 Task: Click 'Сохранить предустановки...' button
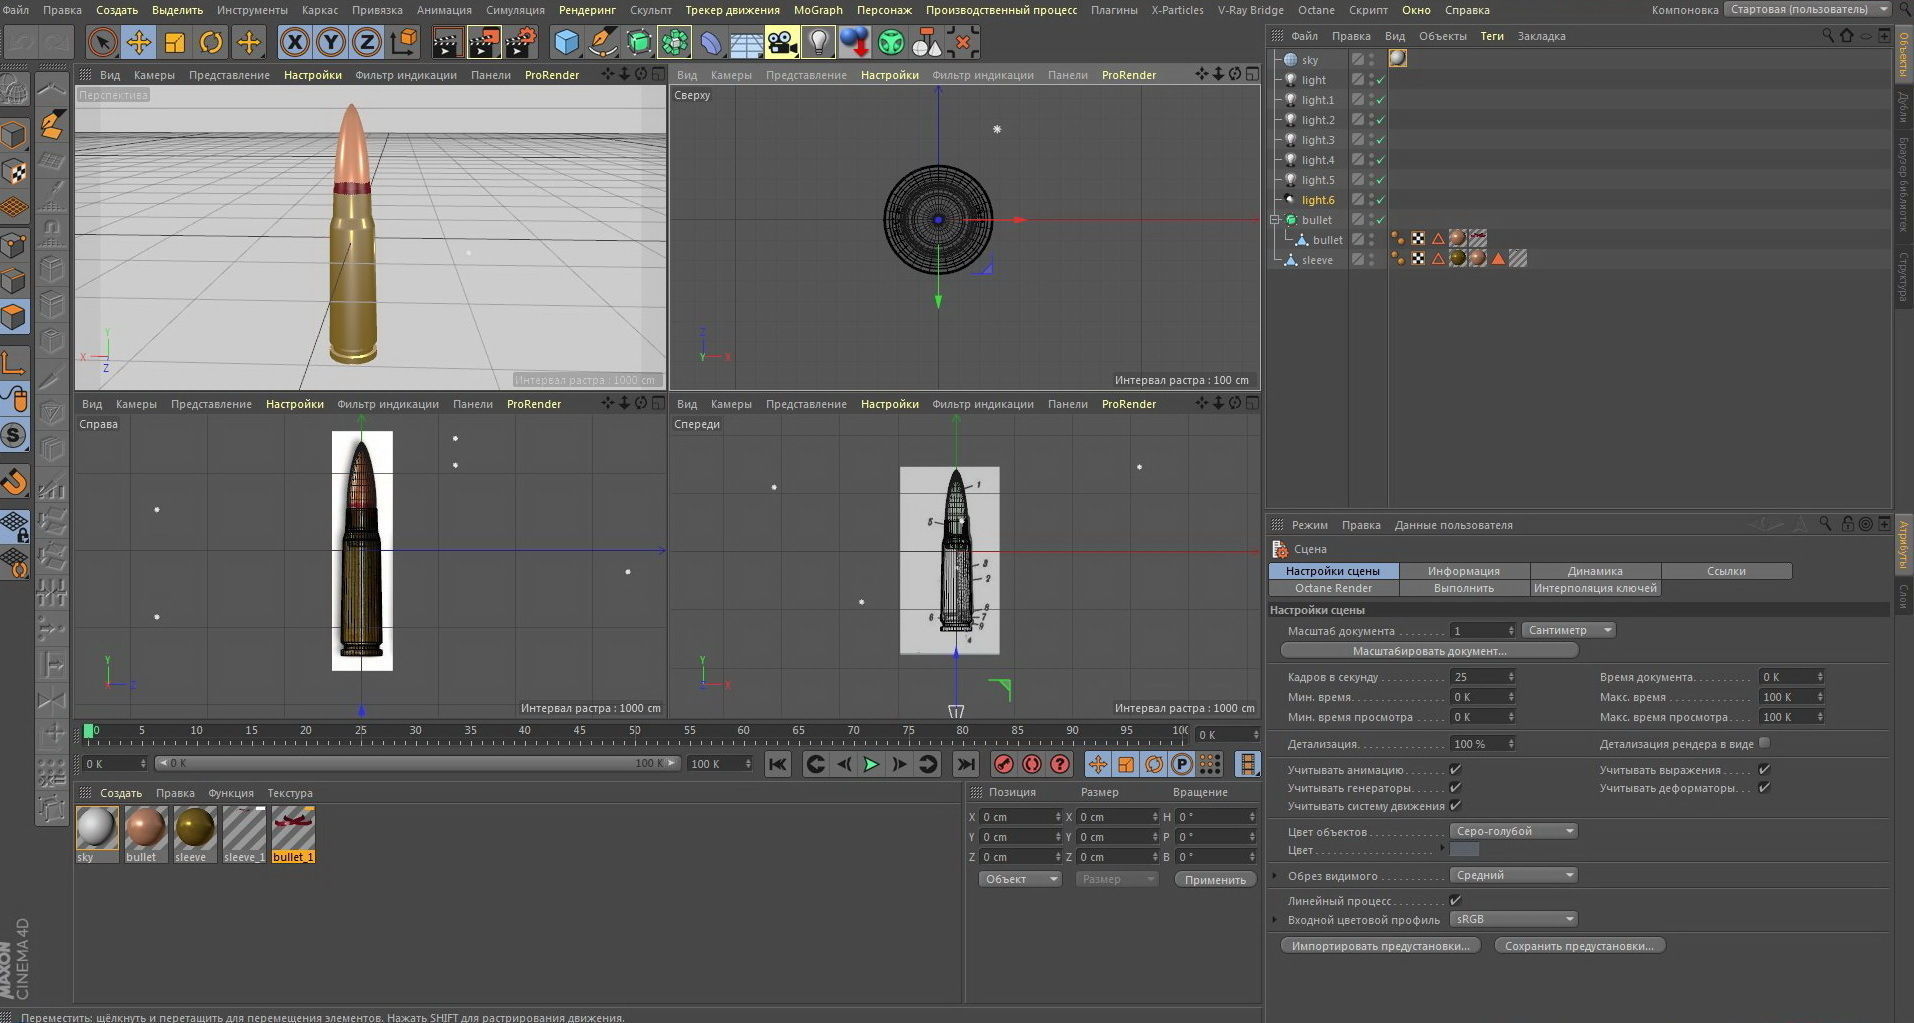[x=1580, y=946]
